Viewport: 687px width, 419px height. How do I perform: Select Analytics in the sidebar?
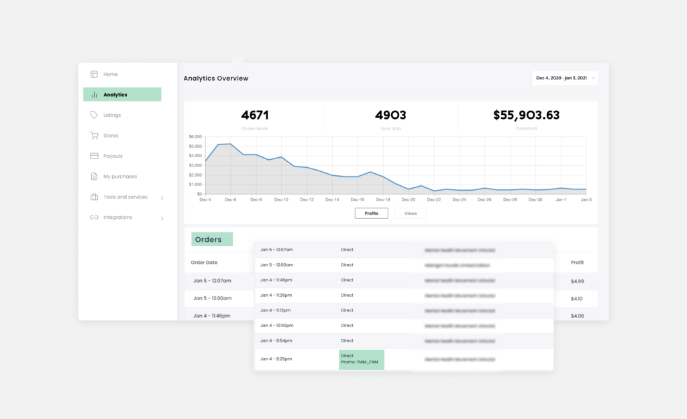[x=122, y=94]
